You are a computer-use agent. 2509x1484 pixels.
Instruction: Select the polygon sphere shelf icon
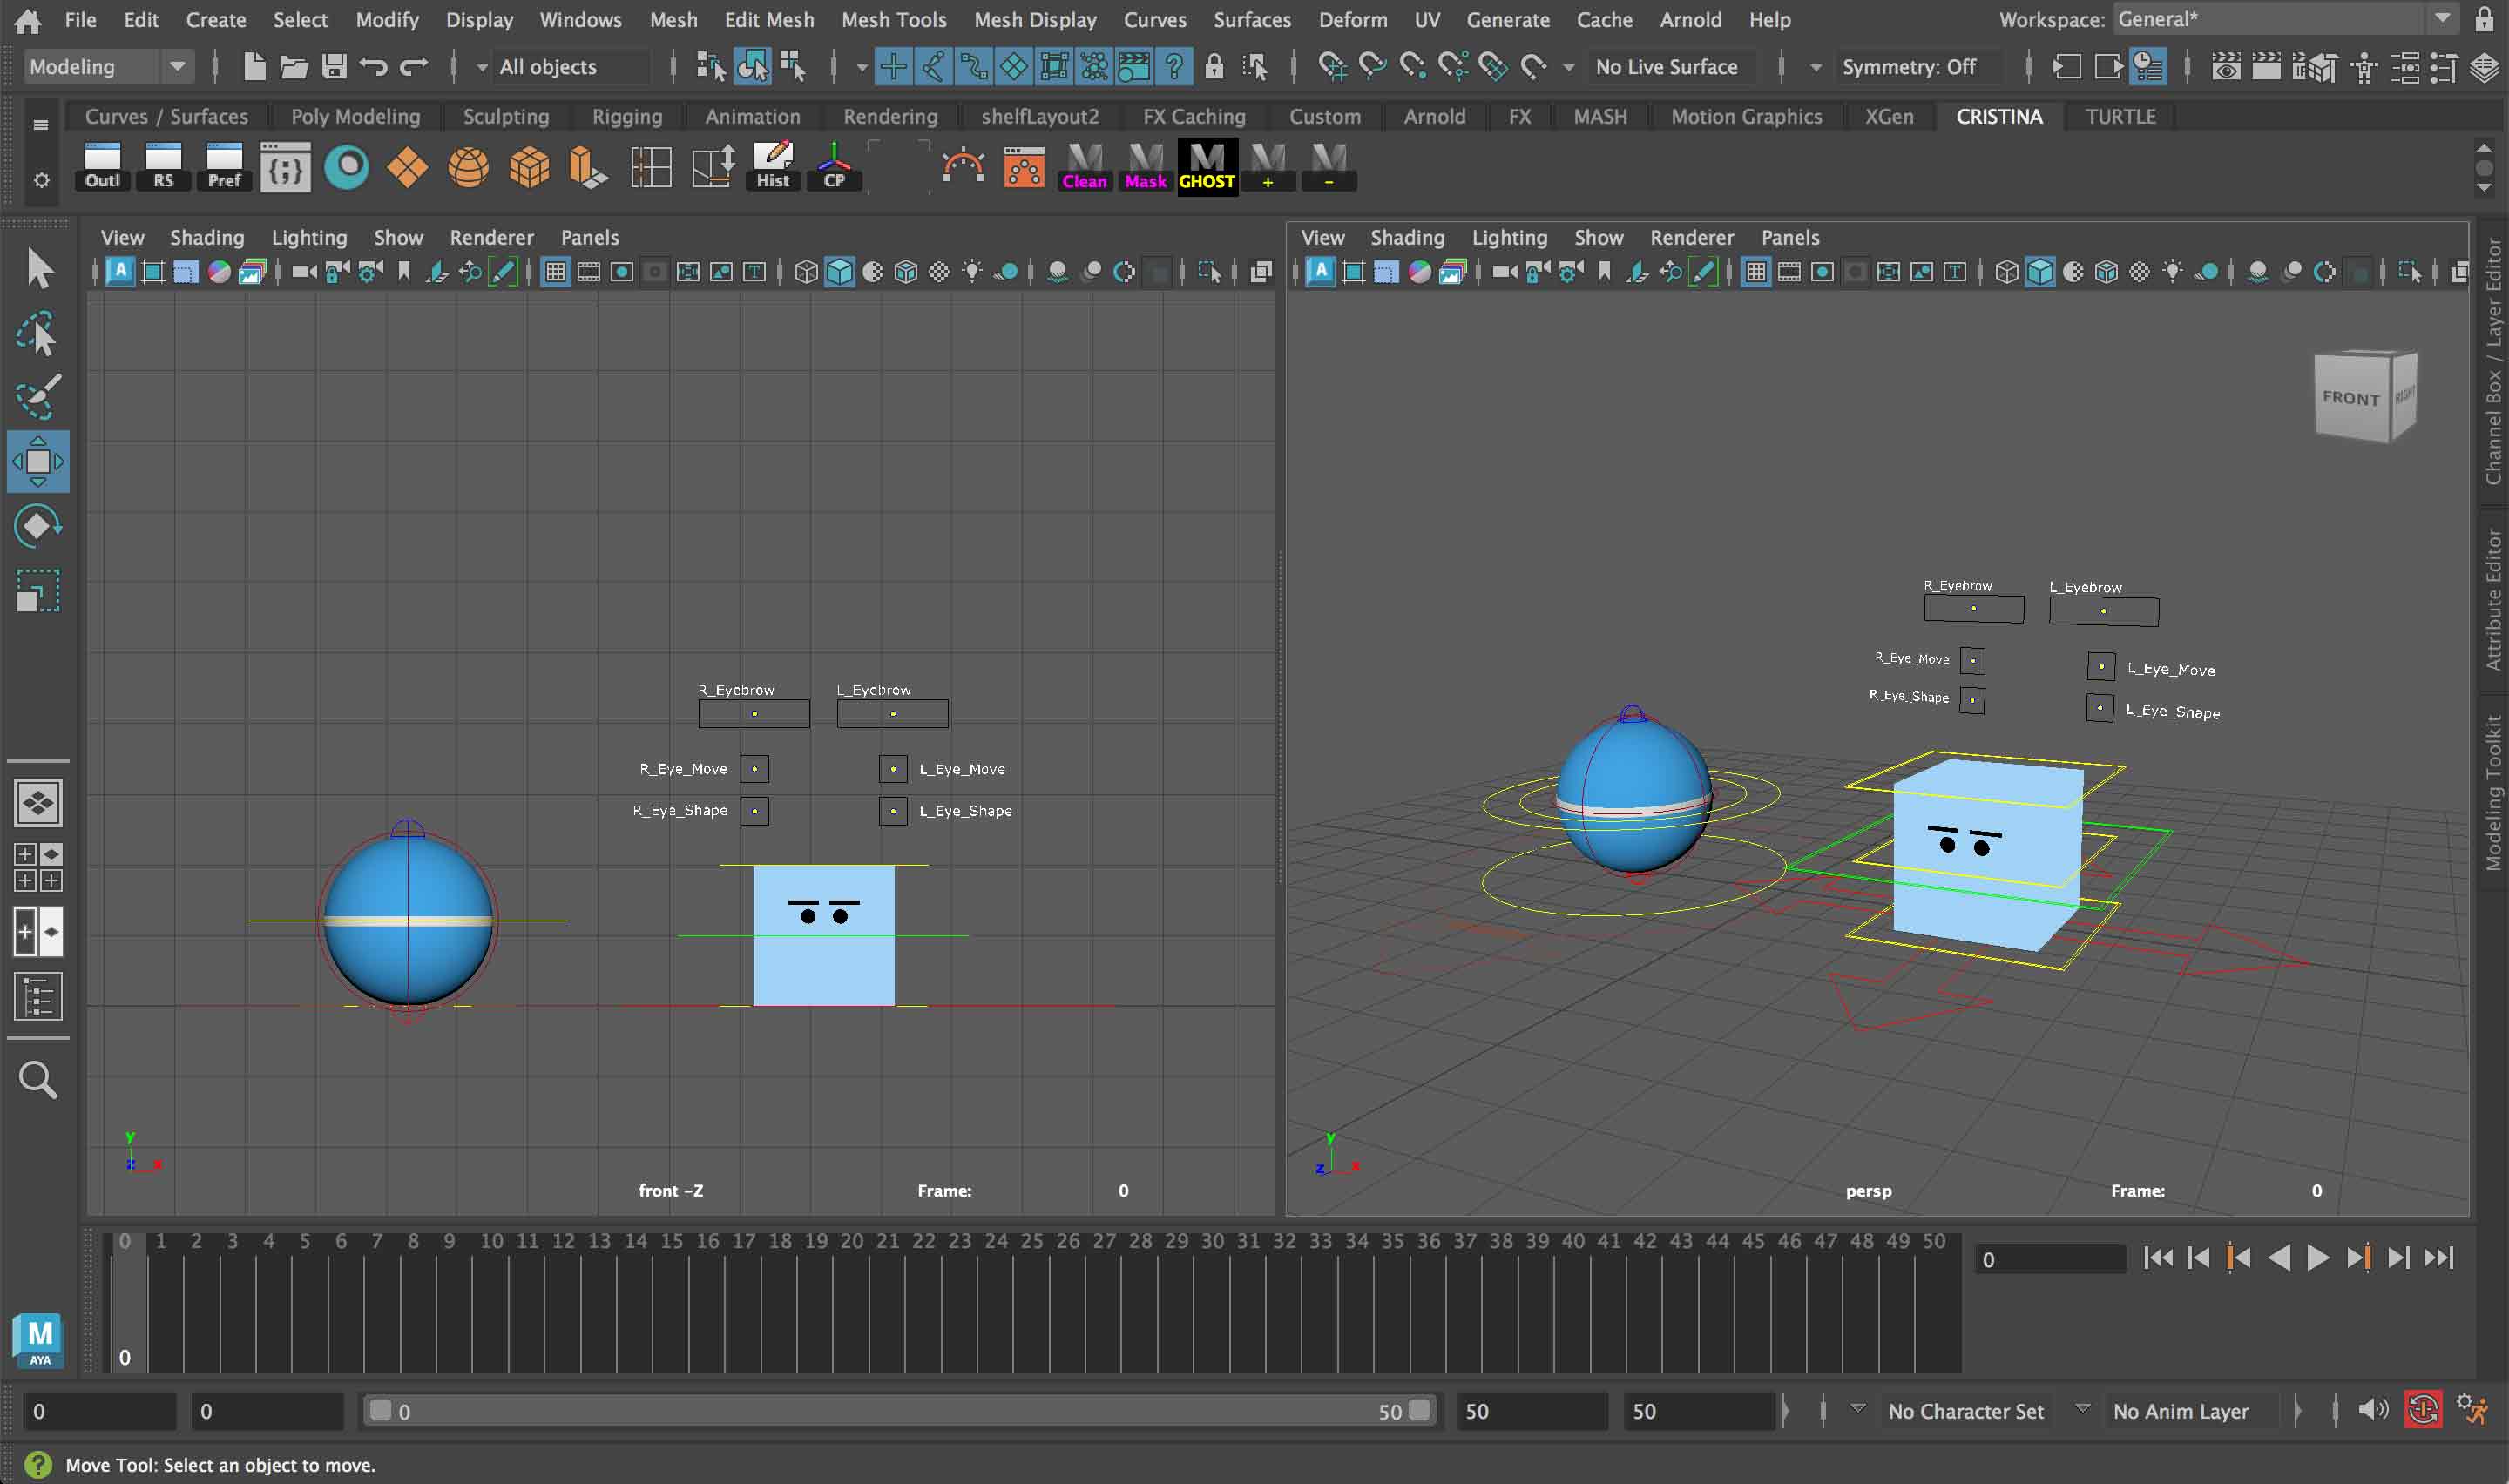(467, 167)
